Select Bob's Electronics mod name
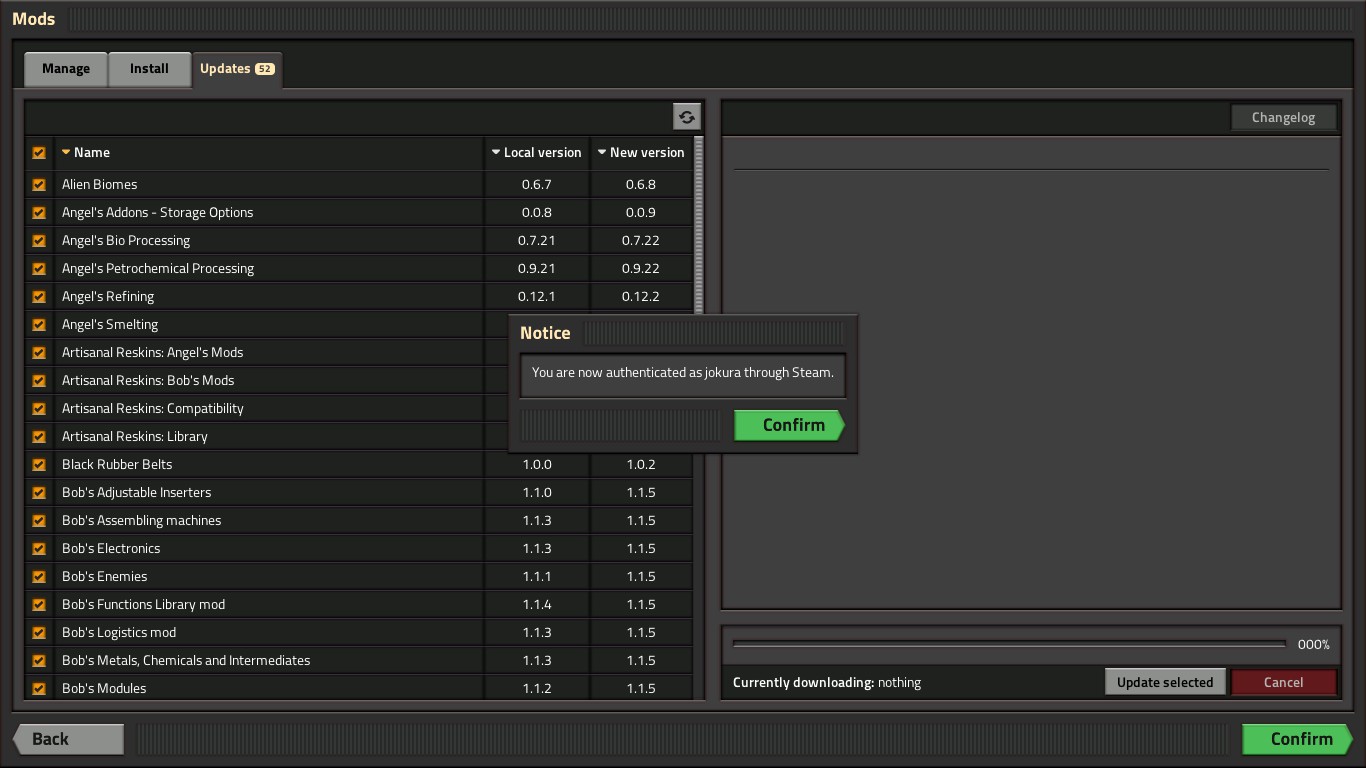The height and width of the screenshot is (768, 1366). pyautogui.click(x=111, y=549)
